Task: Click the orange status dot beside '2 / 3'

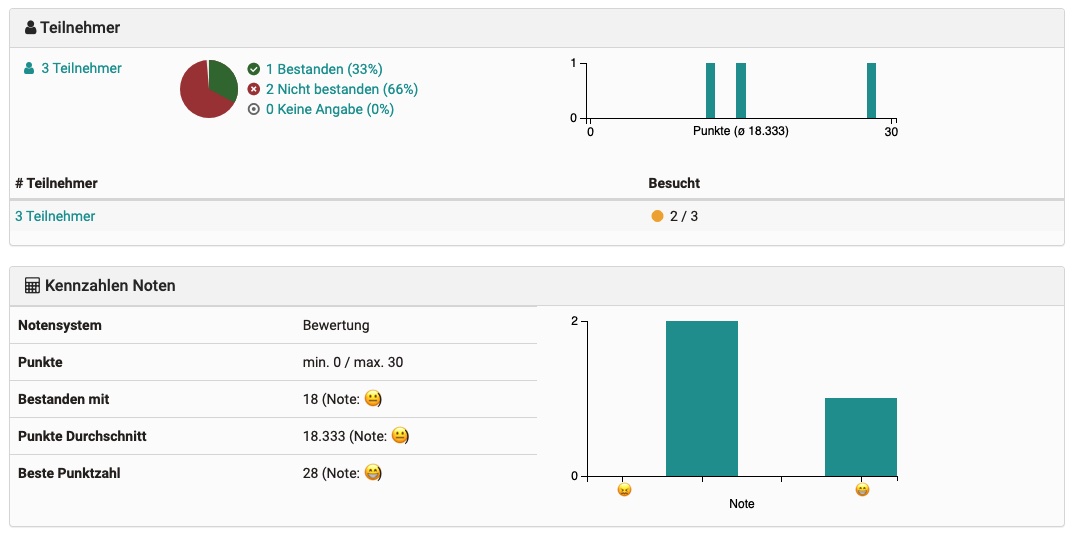Action: coord(657,216)
